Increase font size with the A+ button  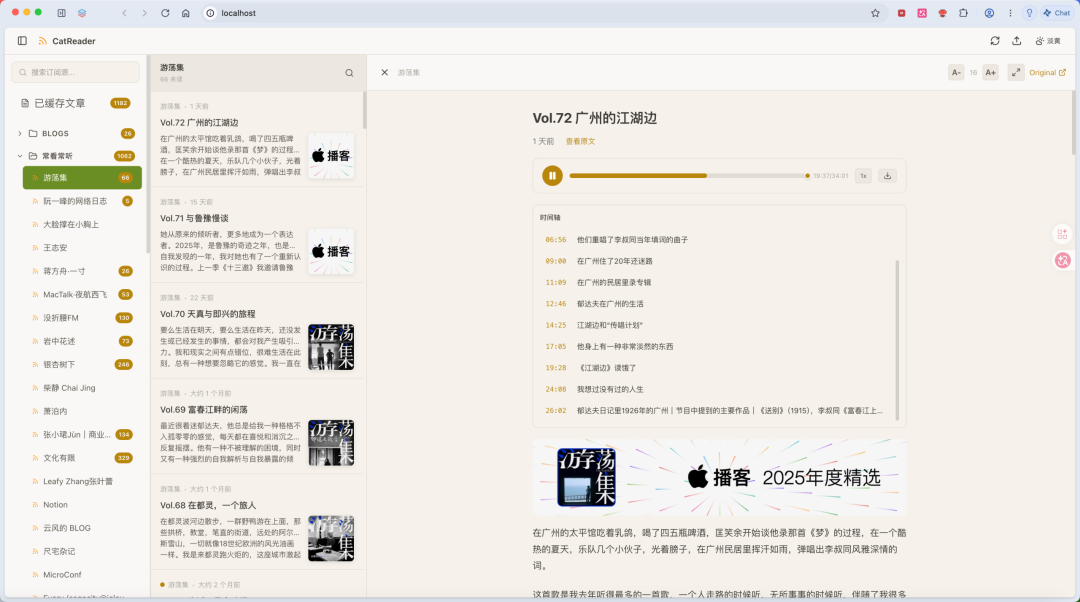[x=990, y=72]
